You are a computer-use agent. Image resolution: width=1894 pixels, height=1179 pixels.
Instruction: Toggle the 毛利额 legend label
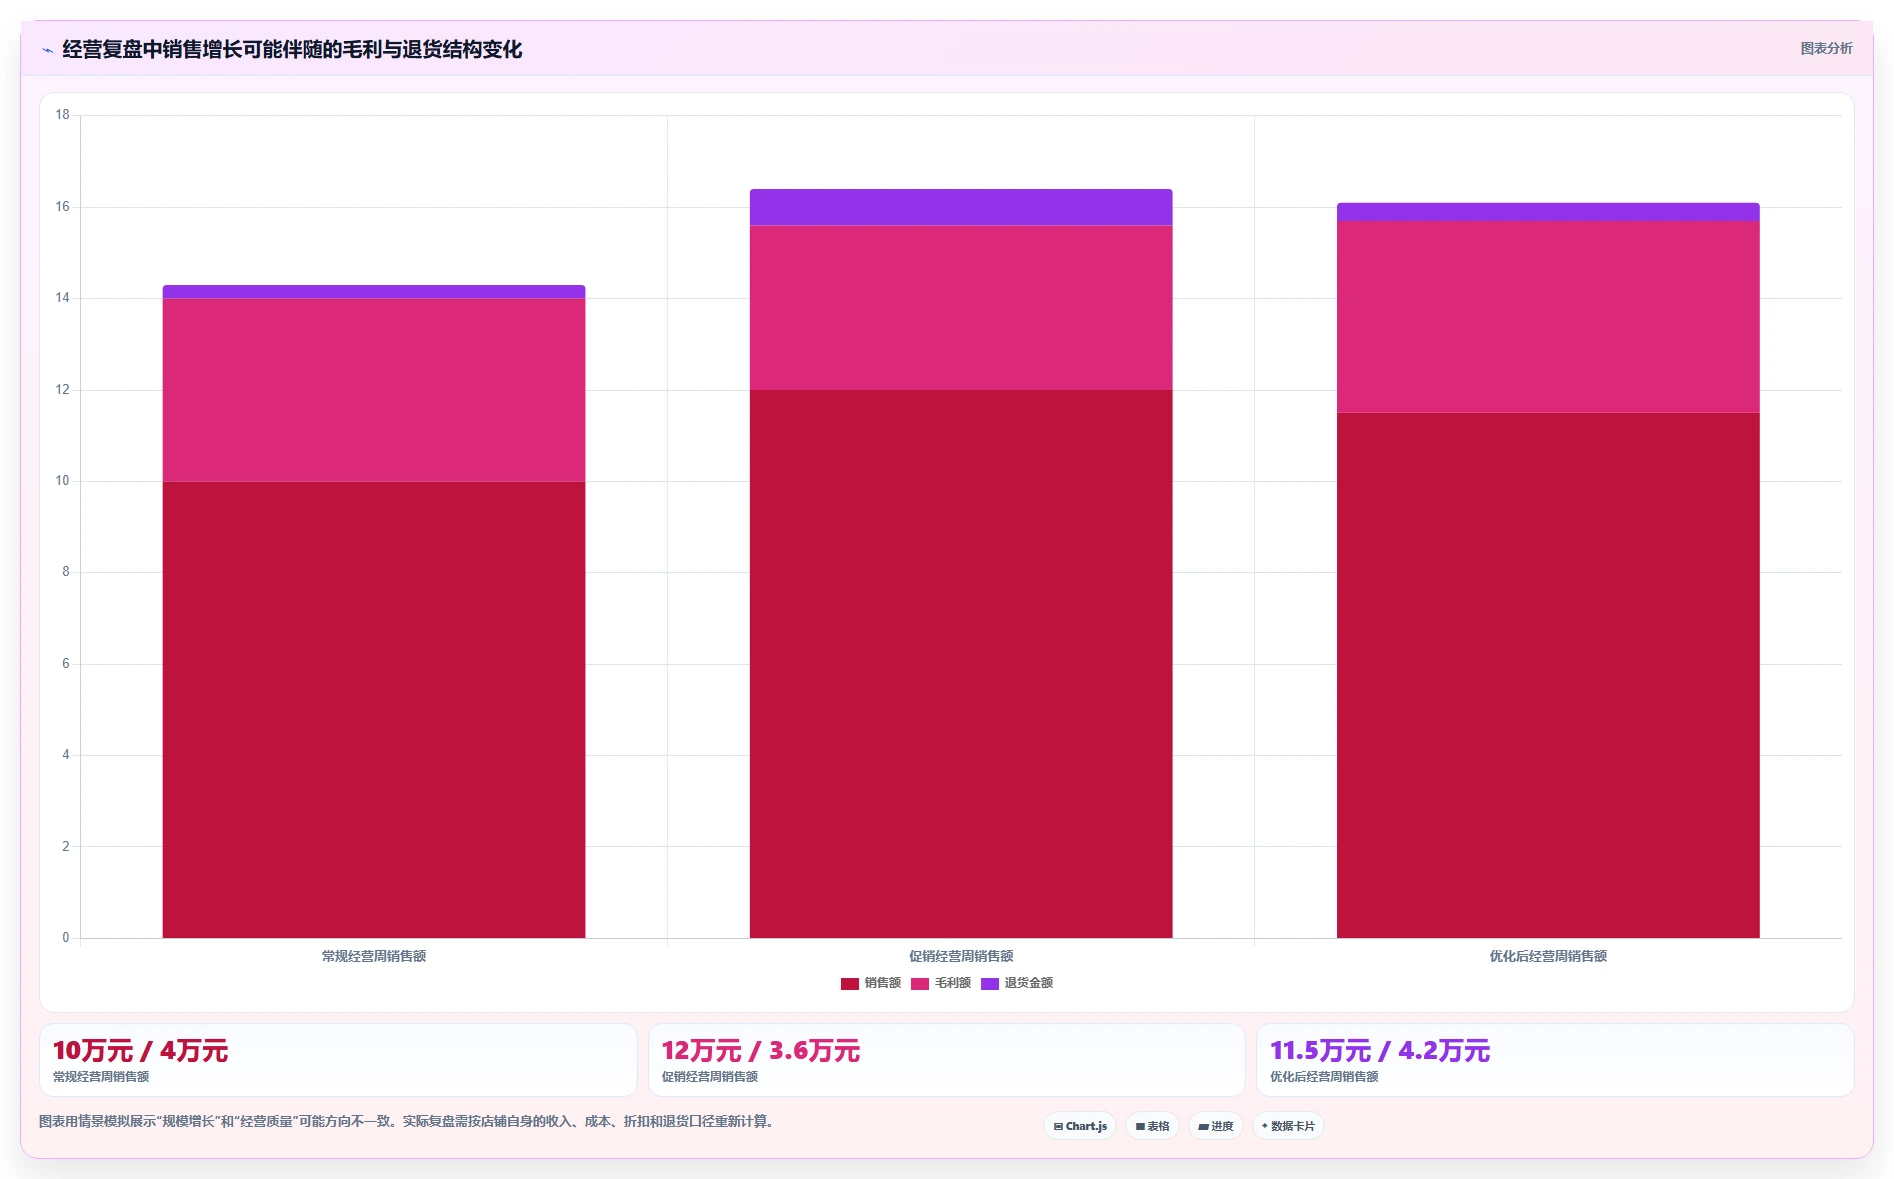pos(952,983)
